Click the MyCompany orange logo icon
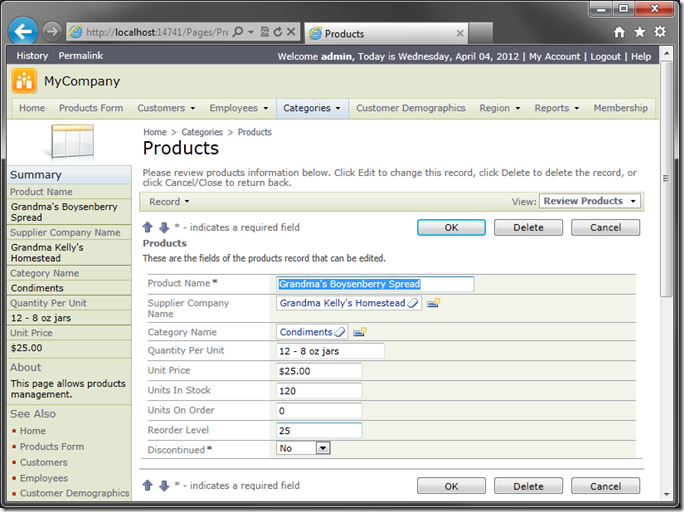The height and width of the screenshot is (512, 684). tap(24, 81)
